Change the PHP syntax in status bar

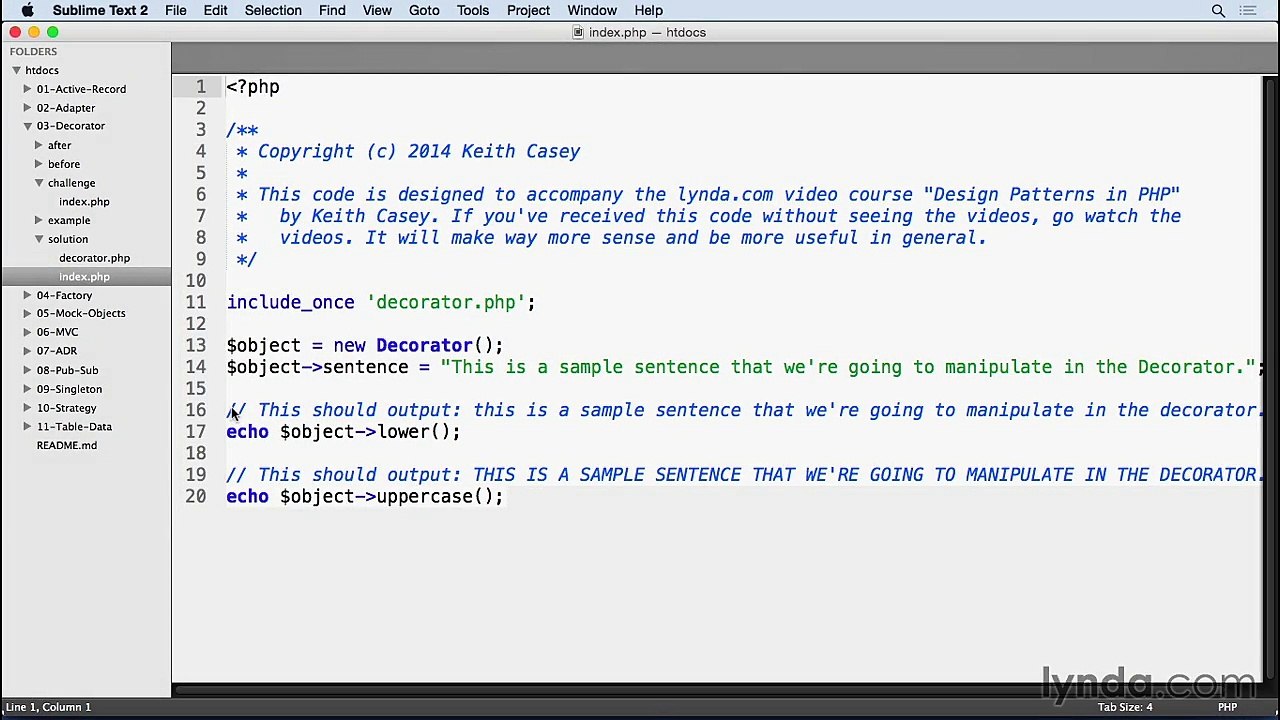coord(1227,707)
